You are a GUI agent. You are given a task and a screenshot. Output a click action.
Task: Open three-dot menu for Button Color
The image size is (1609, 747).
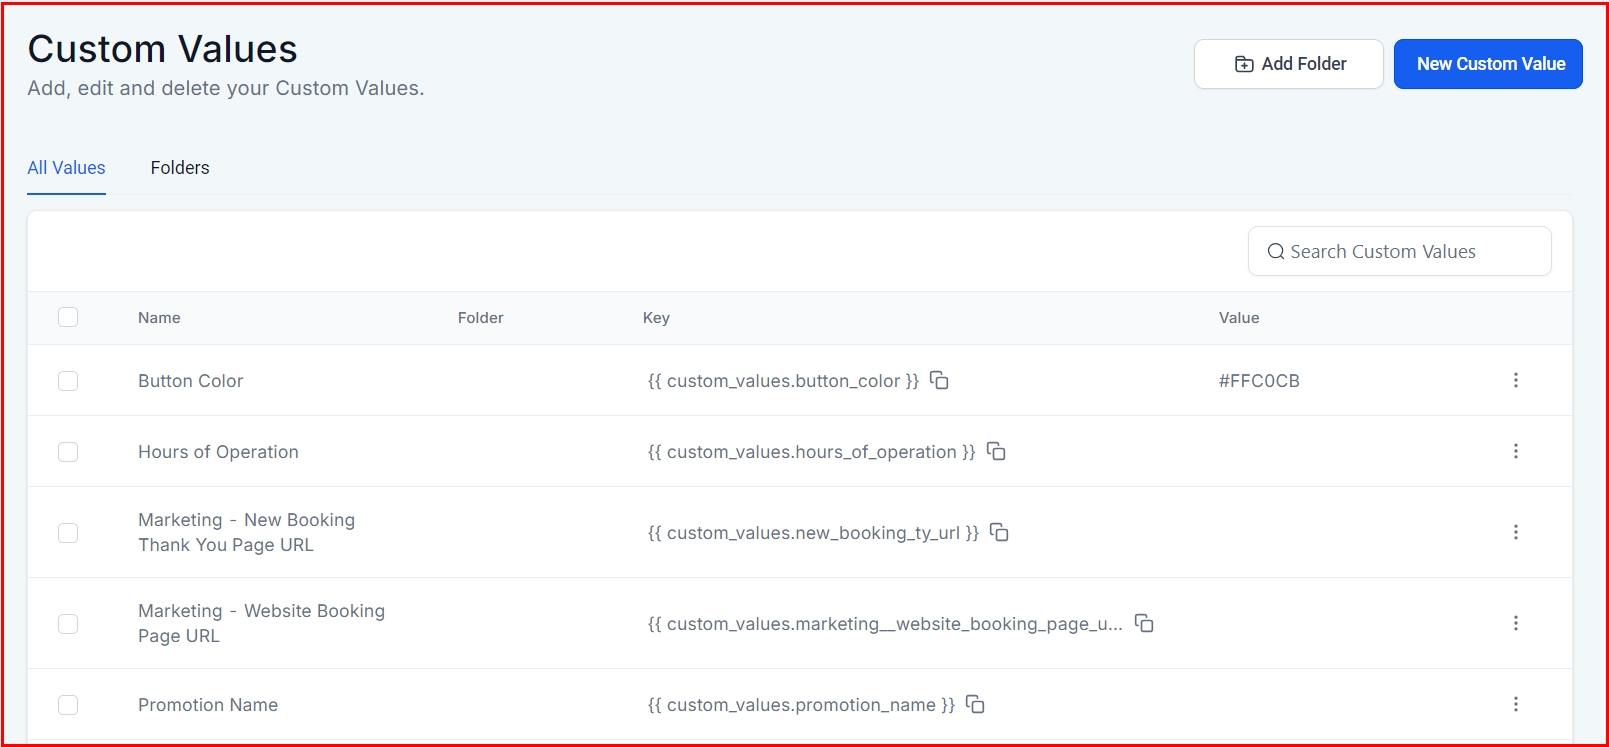coord(1515,380)
